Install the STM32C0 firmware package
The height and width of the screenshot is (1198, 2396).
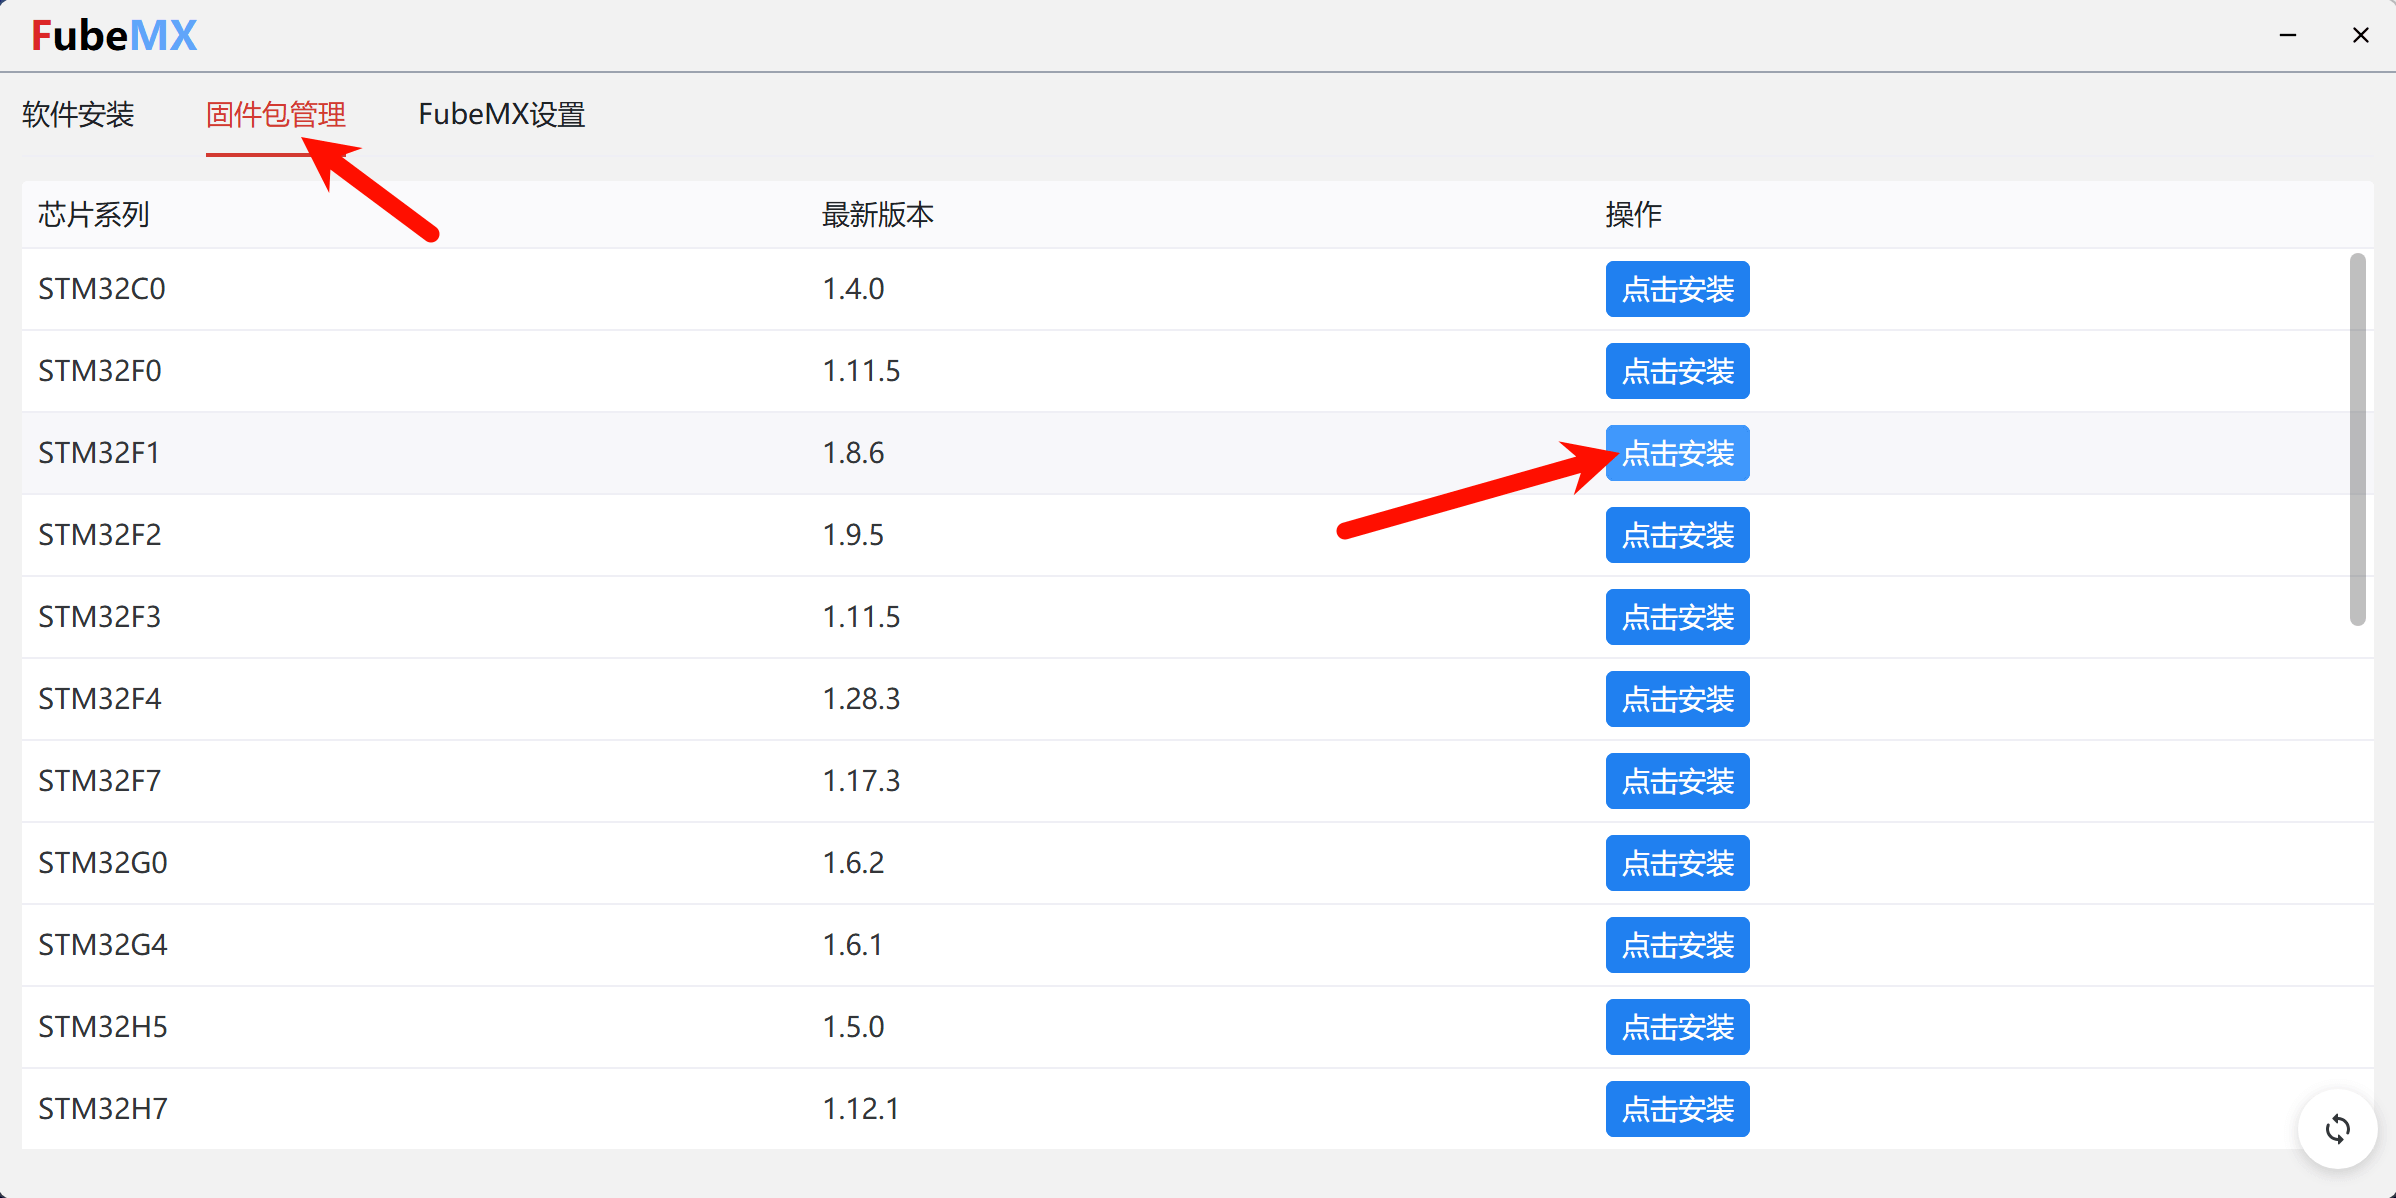click(1677, 289)
